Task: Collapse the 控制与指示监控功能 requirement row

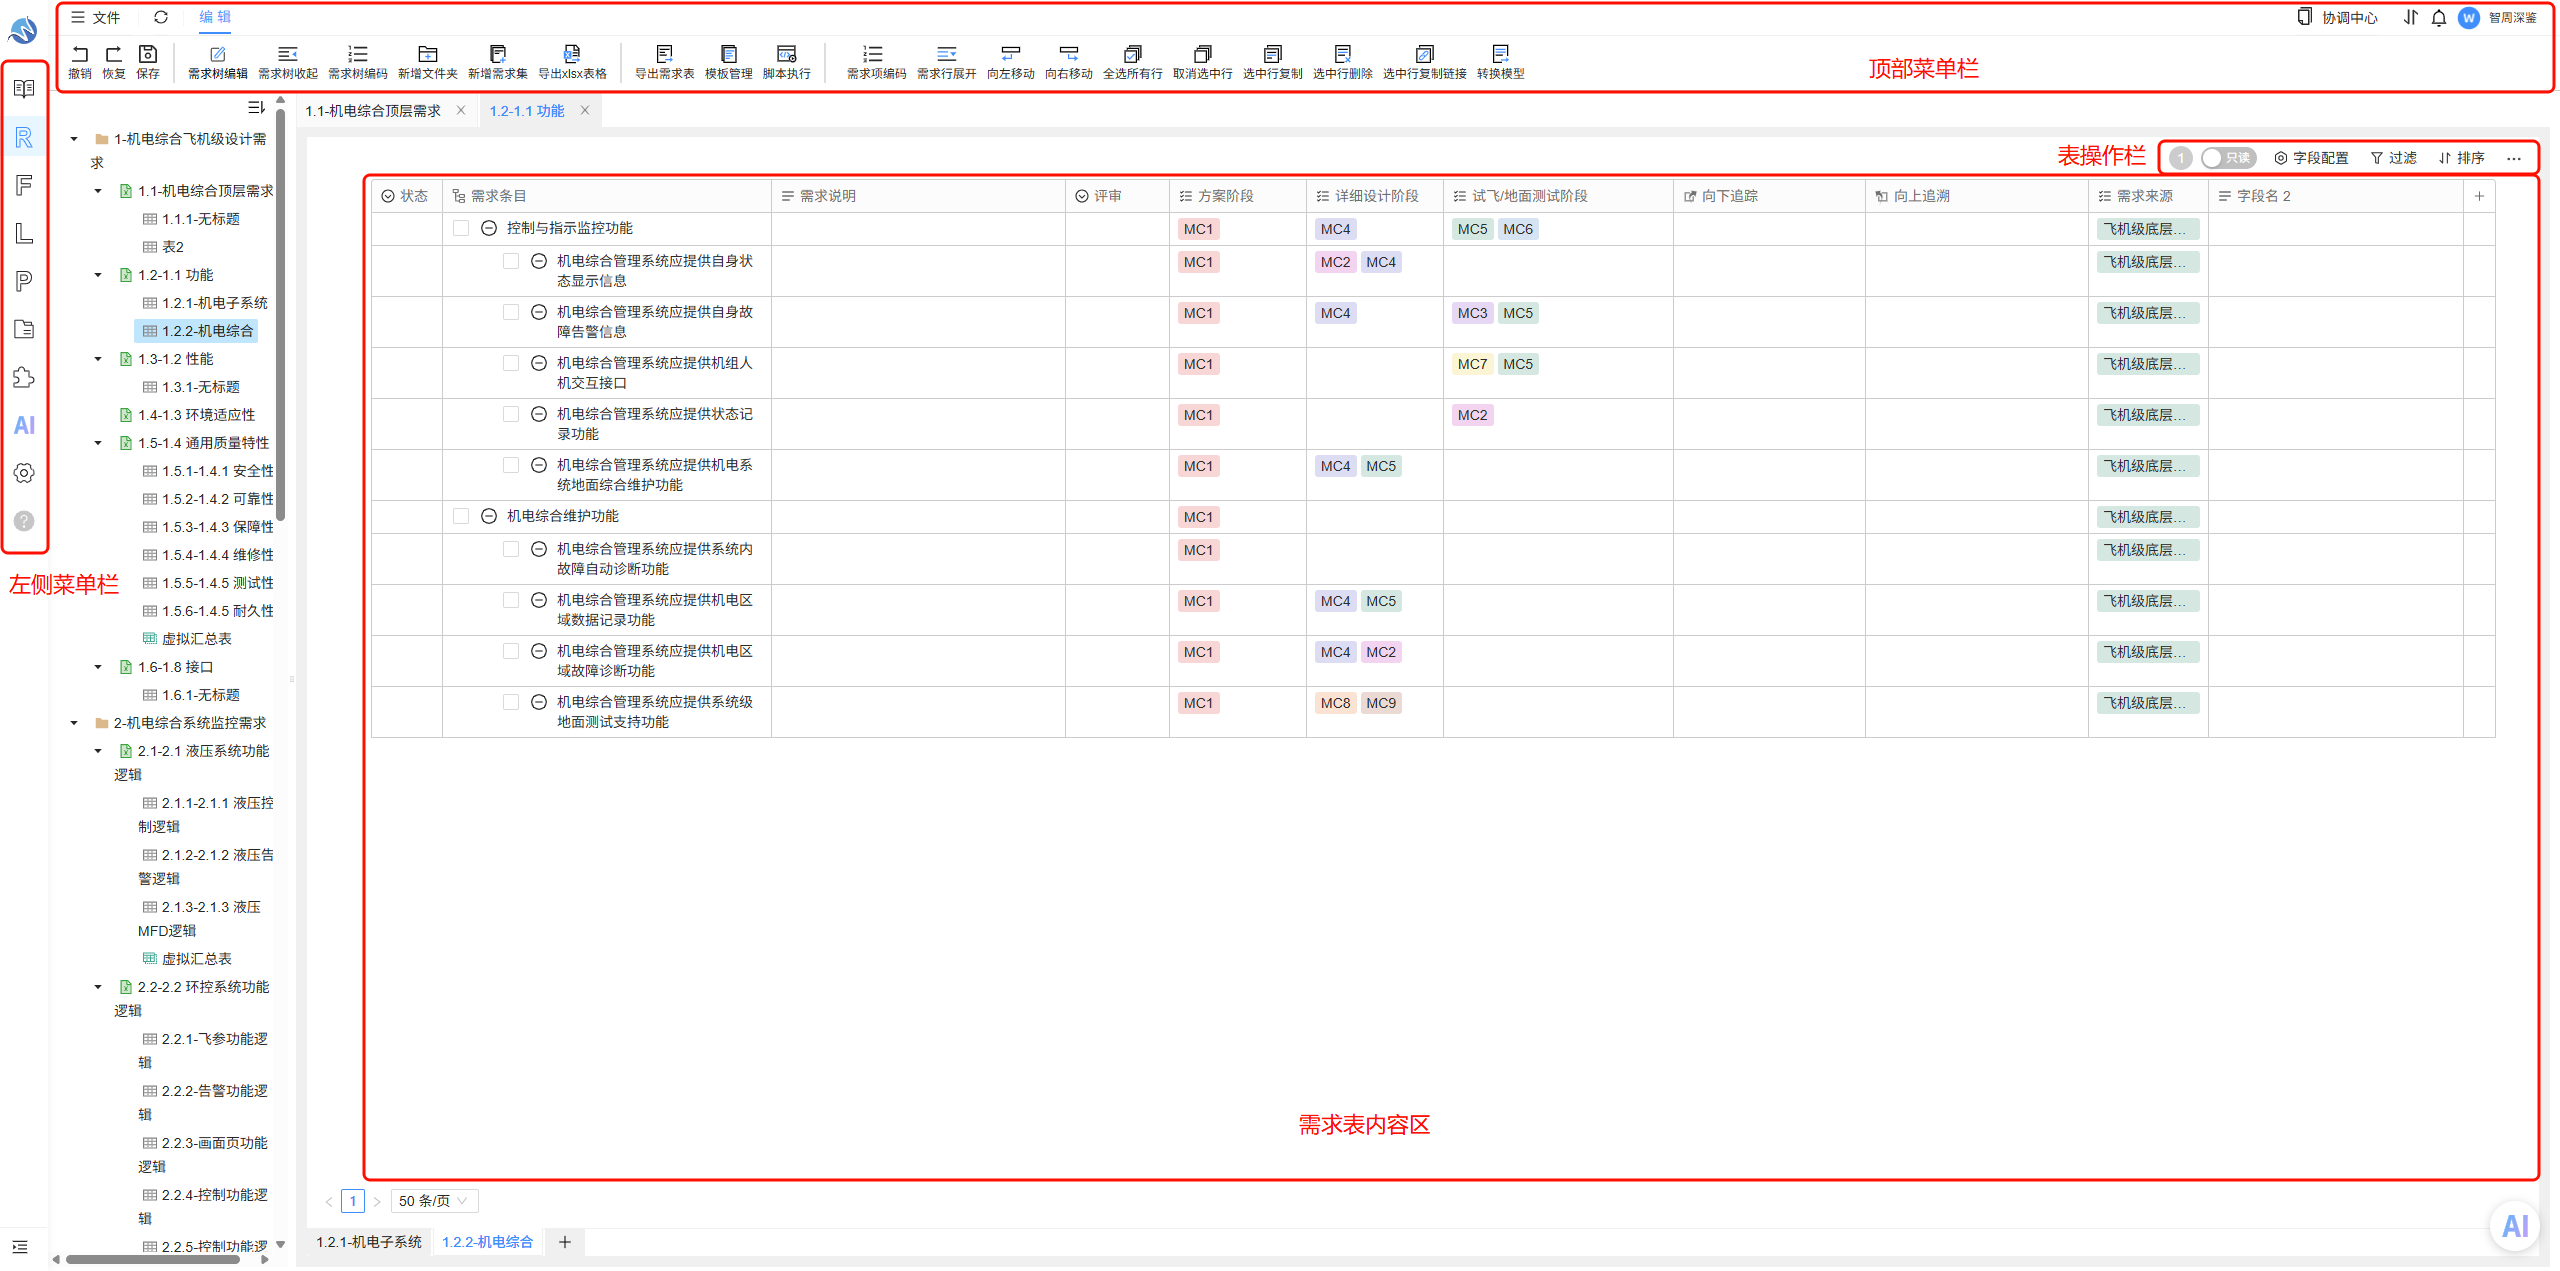Action: (x=489, y=228)
